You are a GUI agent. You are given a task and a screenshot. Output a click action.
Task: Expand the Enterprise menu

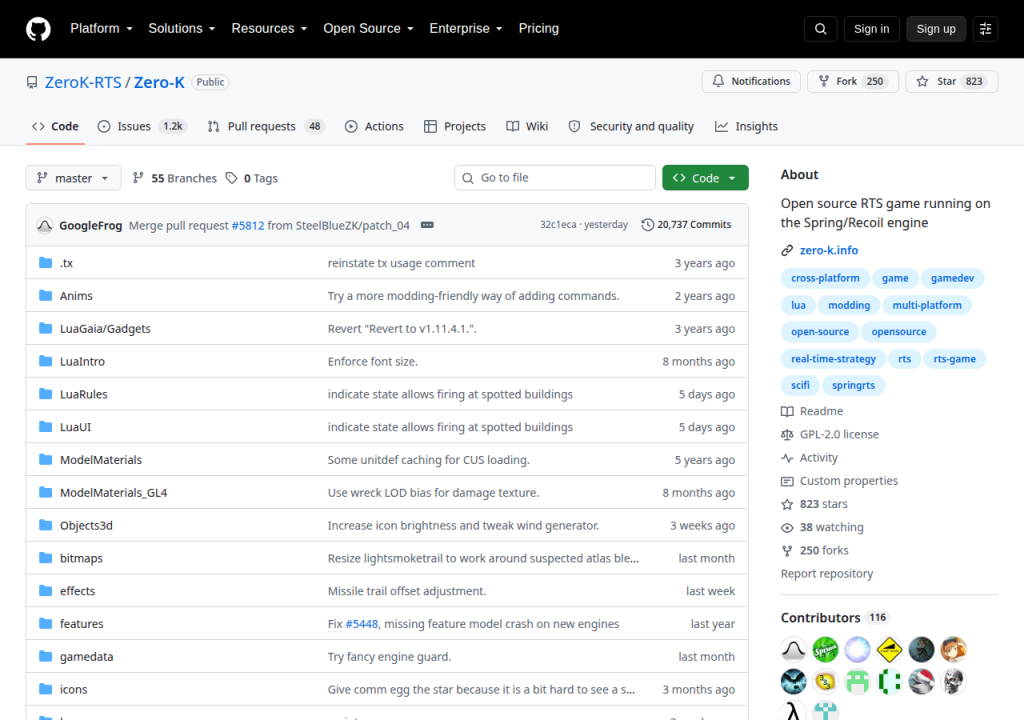pyautogui.click(x=466, y=29)
